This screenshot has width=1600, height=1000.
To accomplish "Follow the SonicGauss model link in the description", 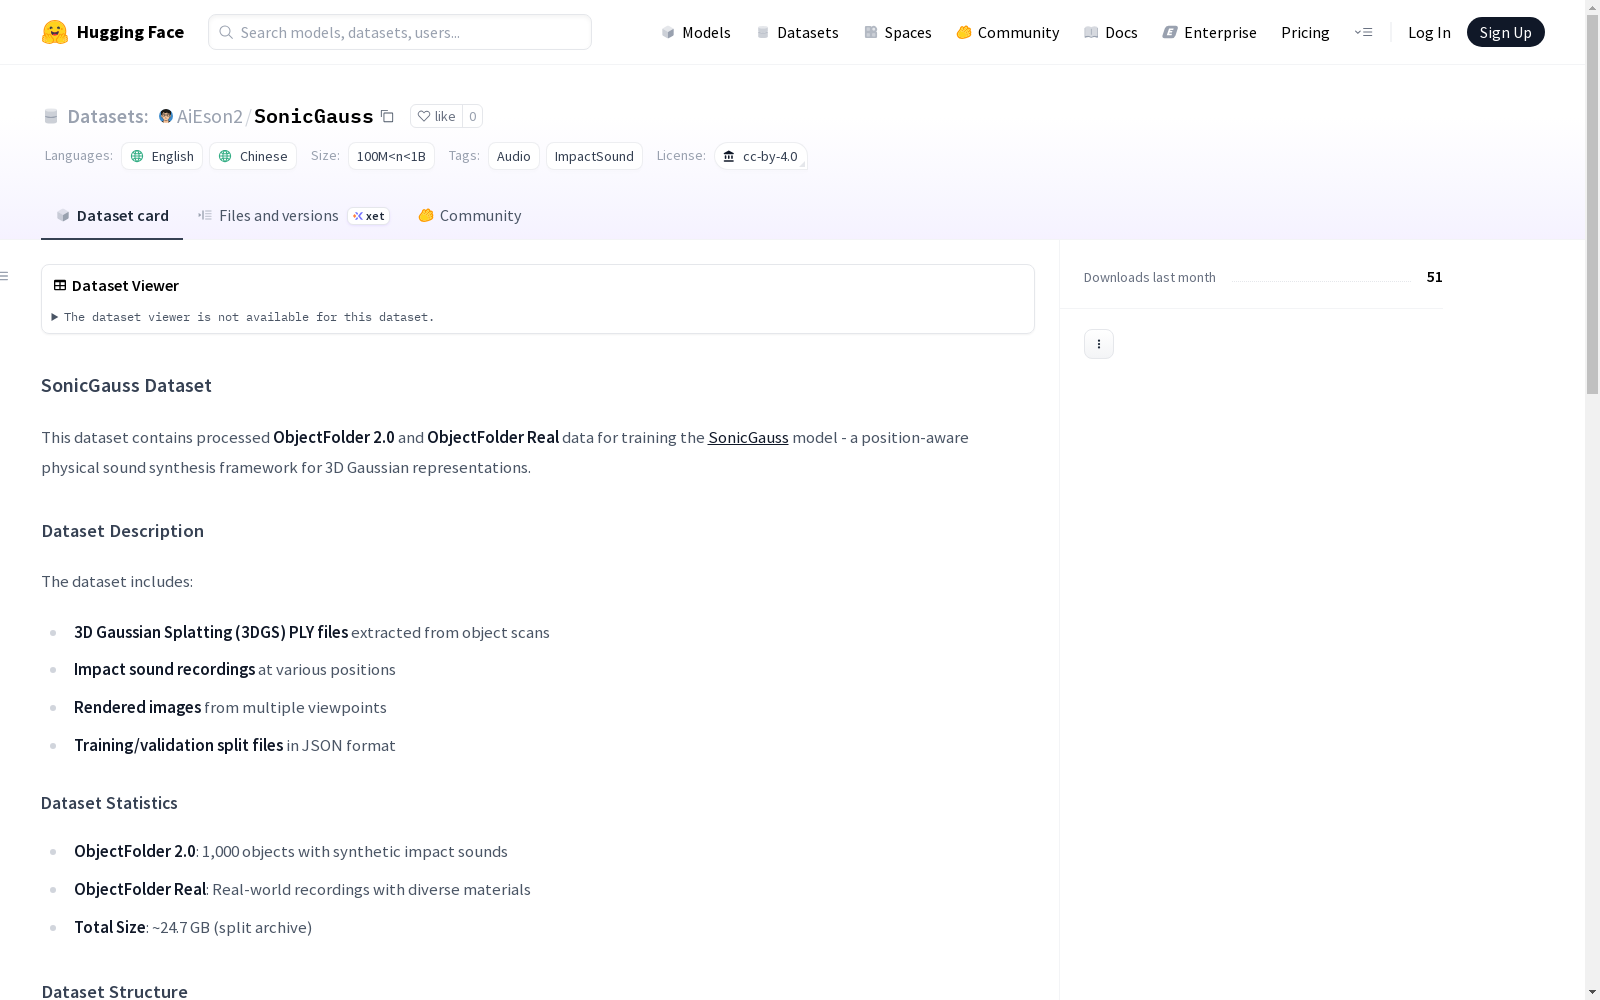I will (748, 437).
